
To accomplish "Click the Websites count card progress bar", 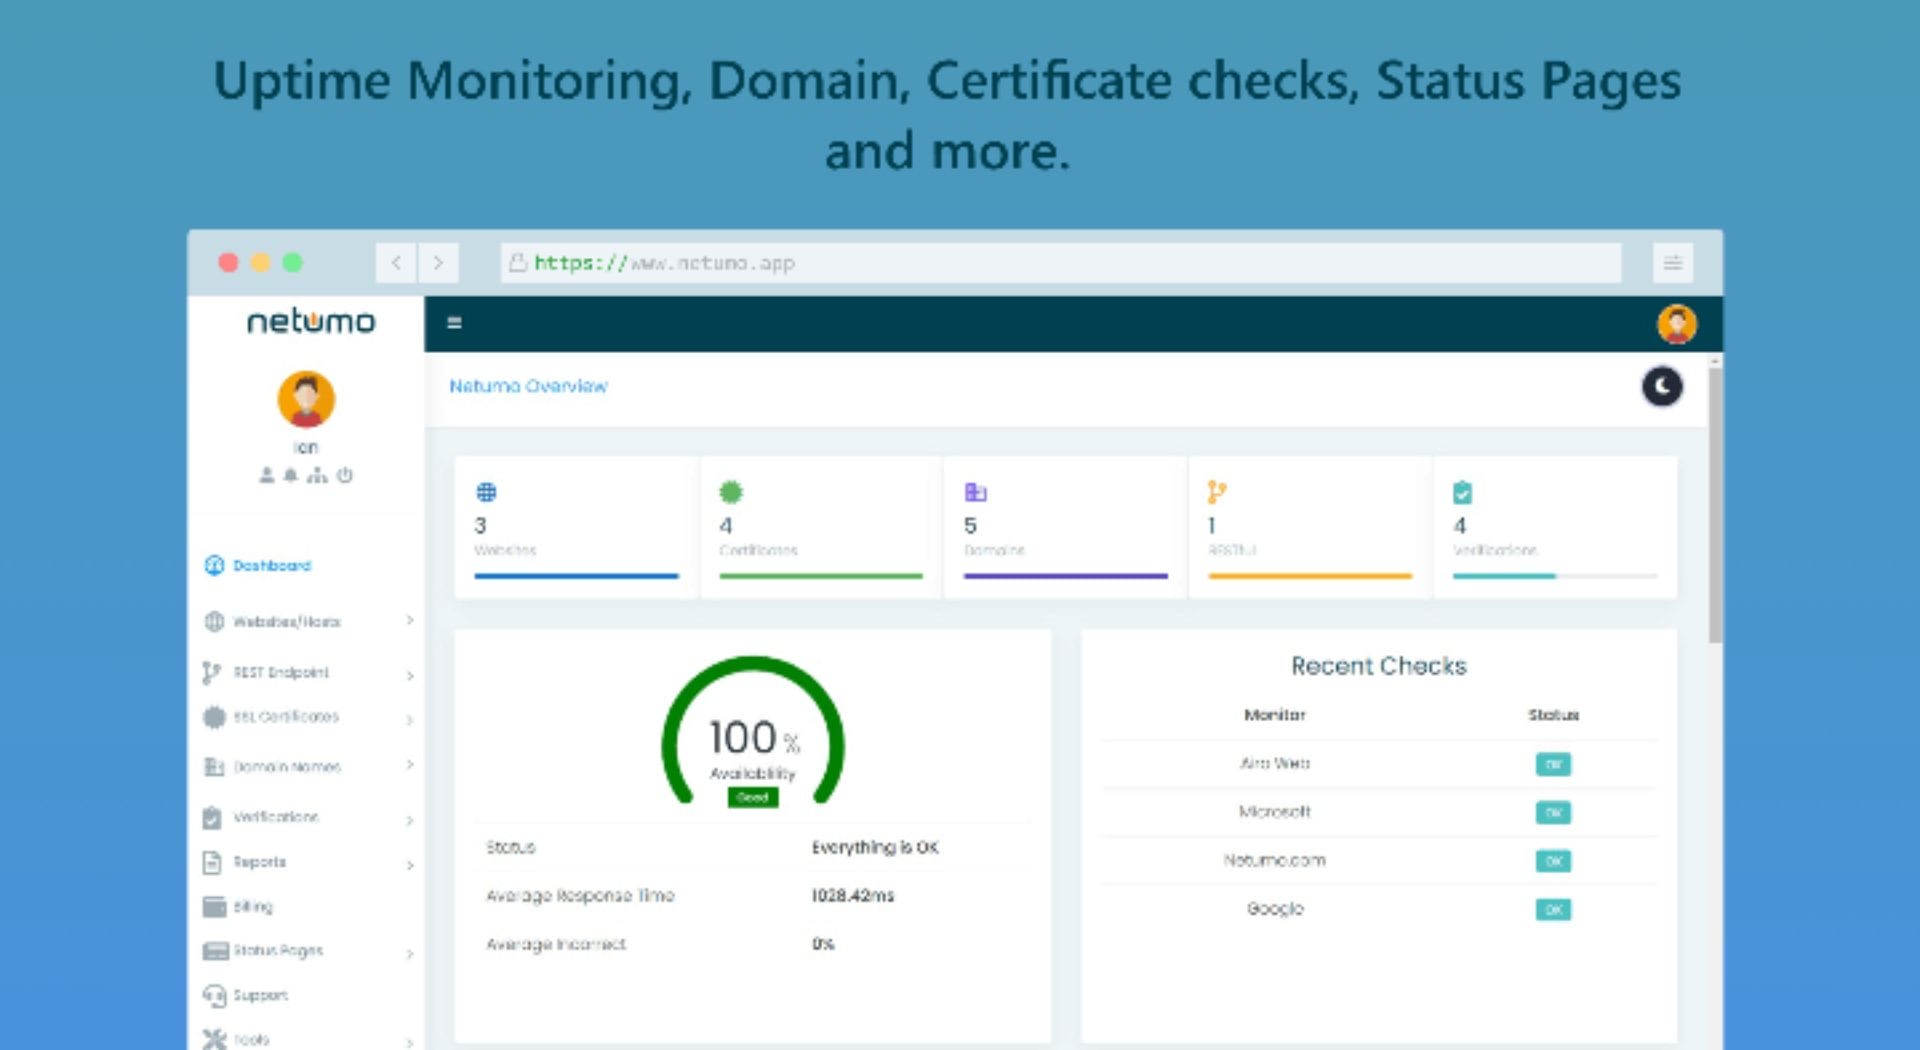I will [x=576, y=576].
